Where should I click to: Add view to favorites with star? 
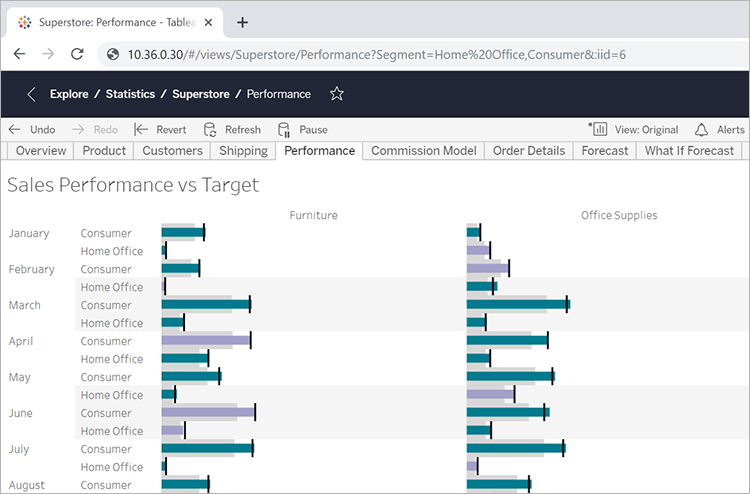click(337, 94)
